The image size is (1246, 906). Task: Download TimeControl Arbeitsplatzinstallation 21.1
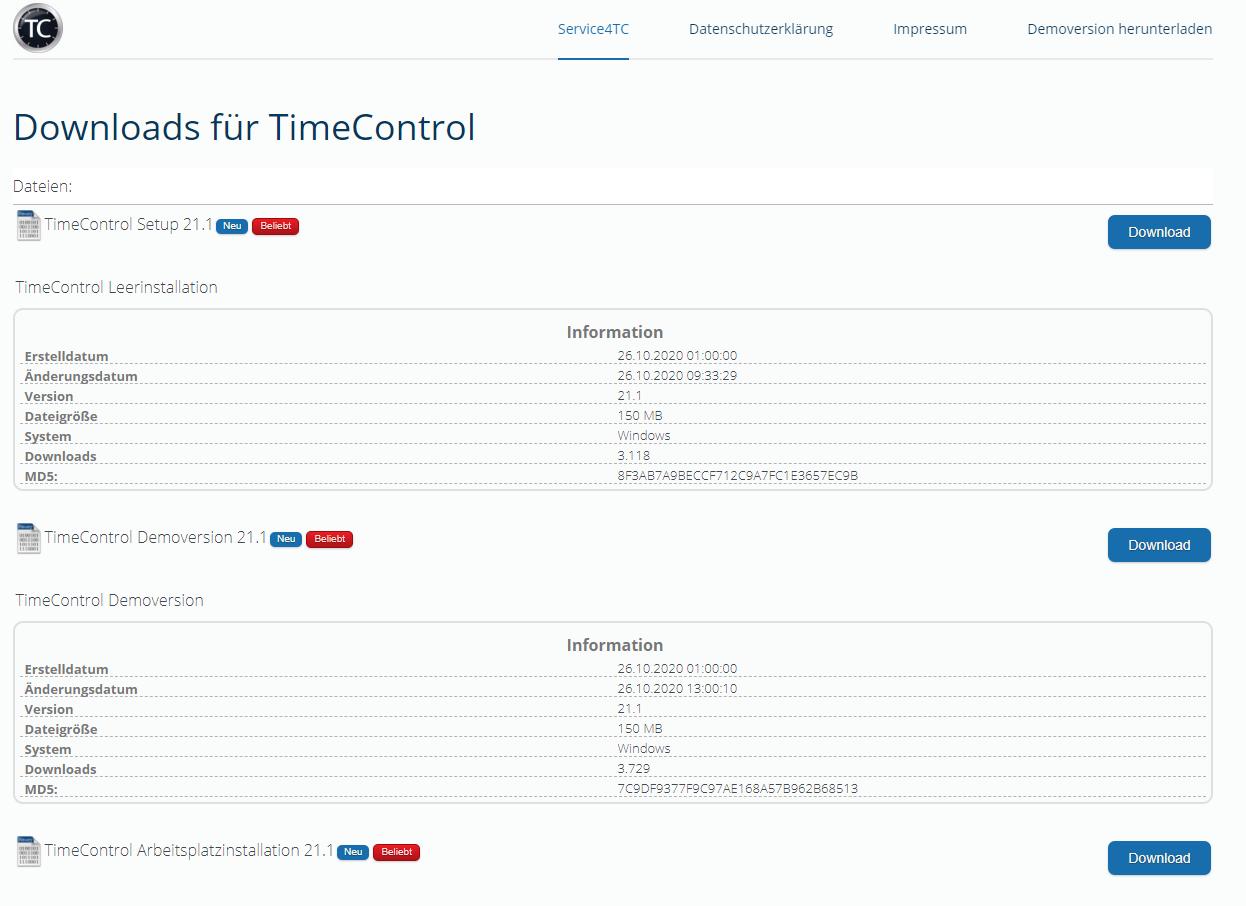[1158, 858]
